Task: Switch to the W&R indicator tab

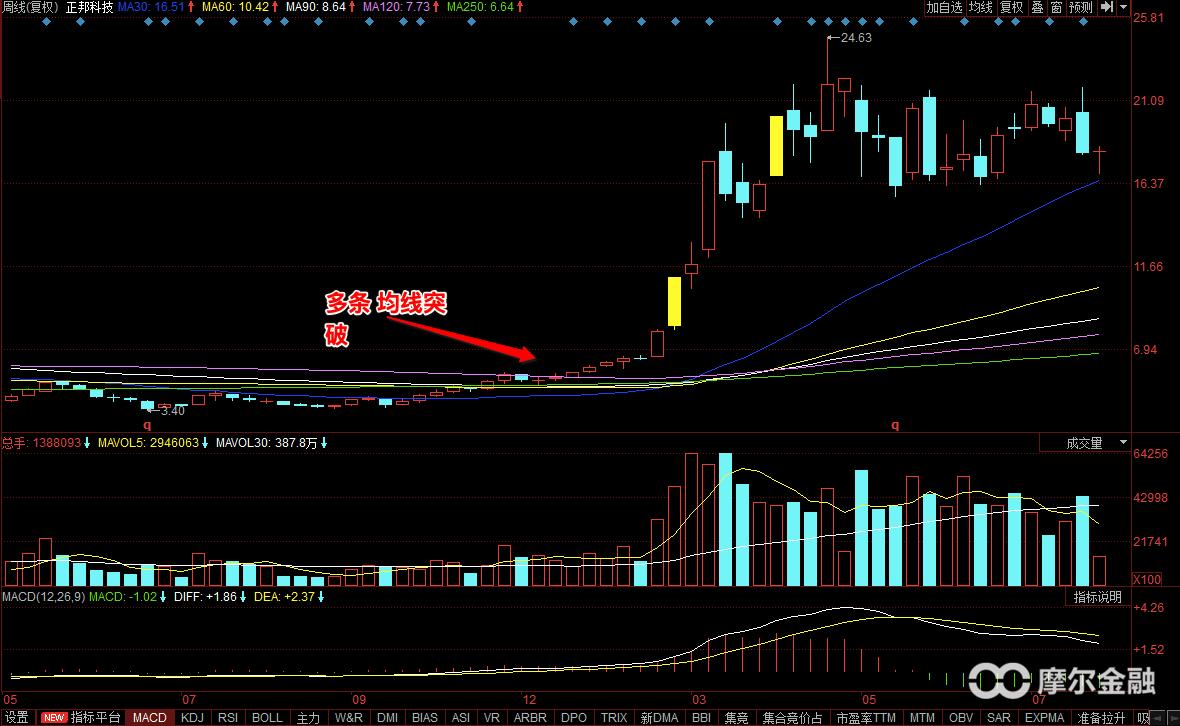Action: pyautogui.click(x=348, y=718)
